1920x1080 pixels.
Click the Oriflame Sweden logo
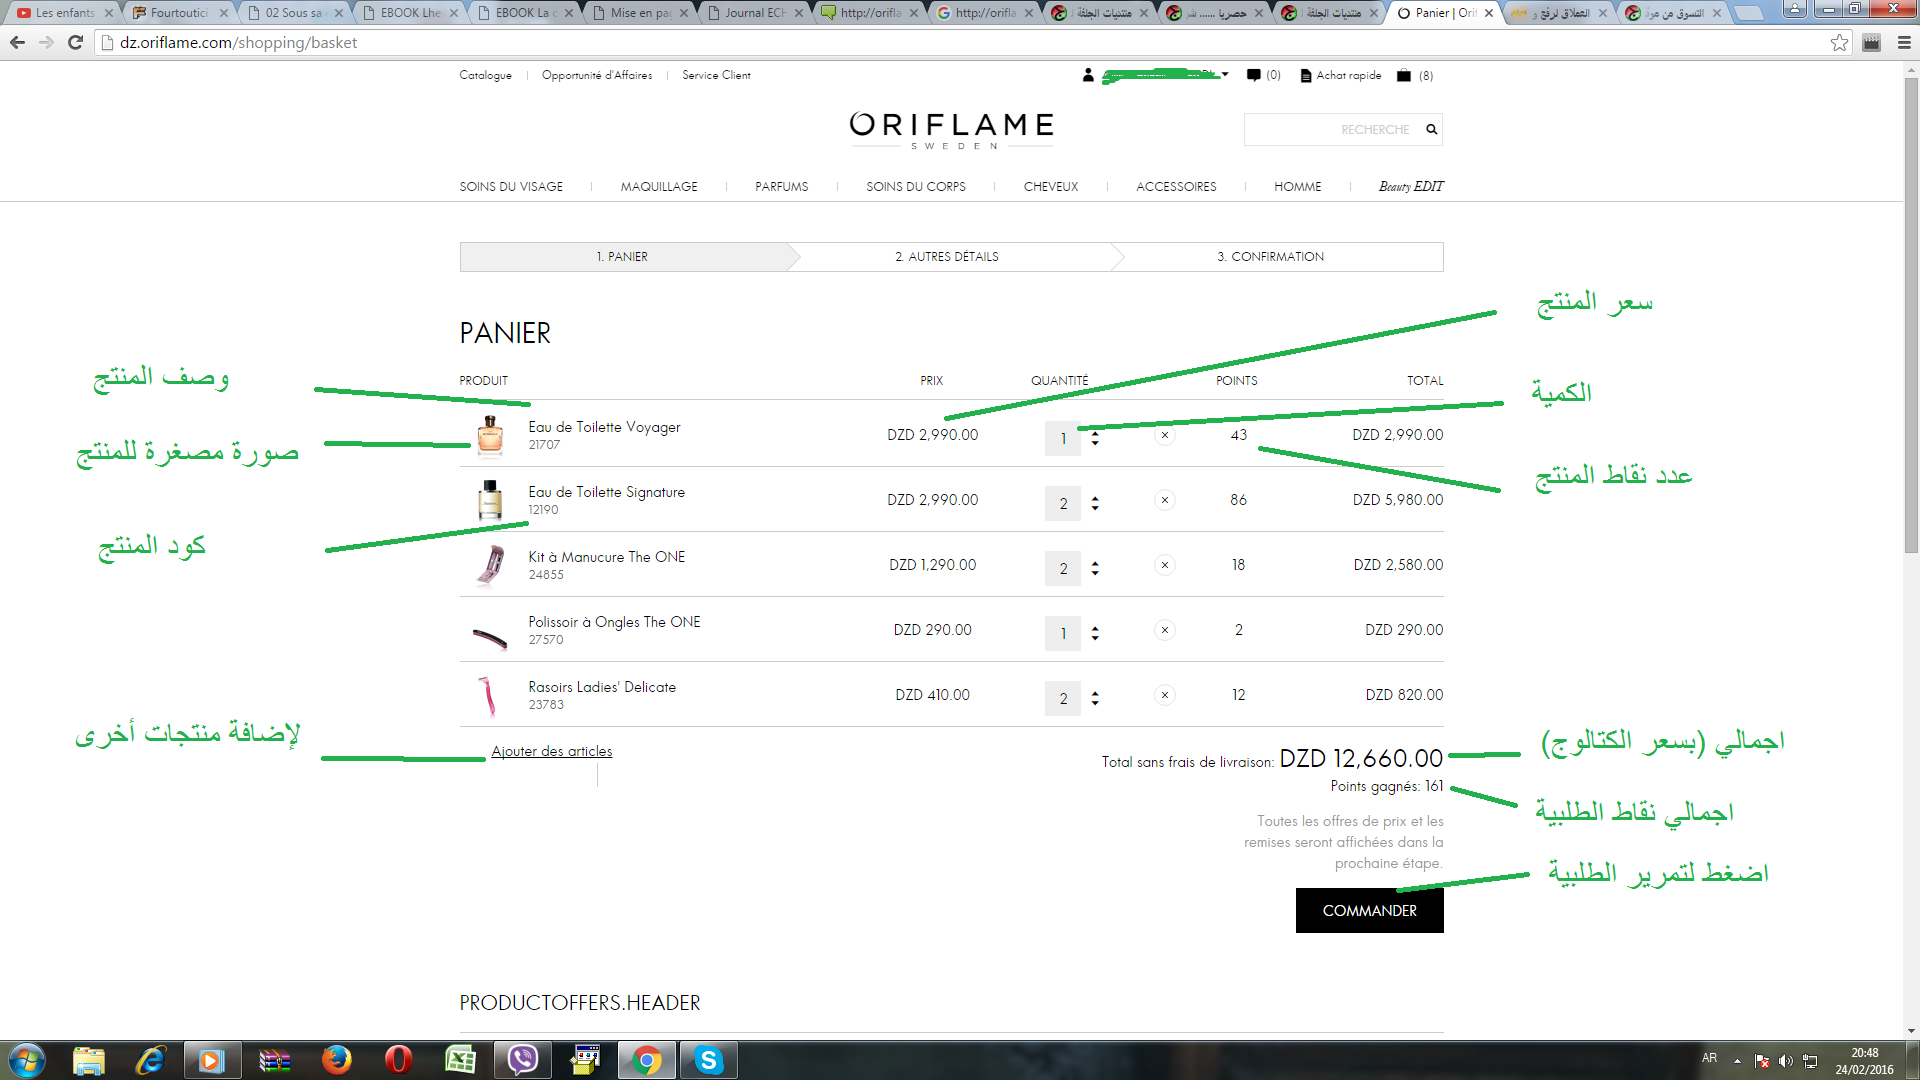[951, 130]
